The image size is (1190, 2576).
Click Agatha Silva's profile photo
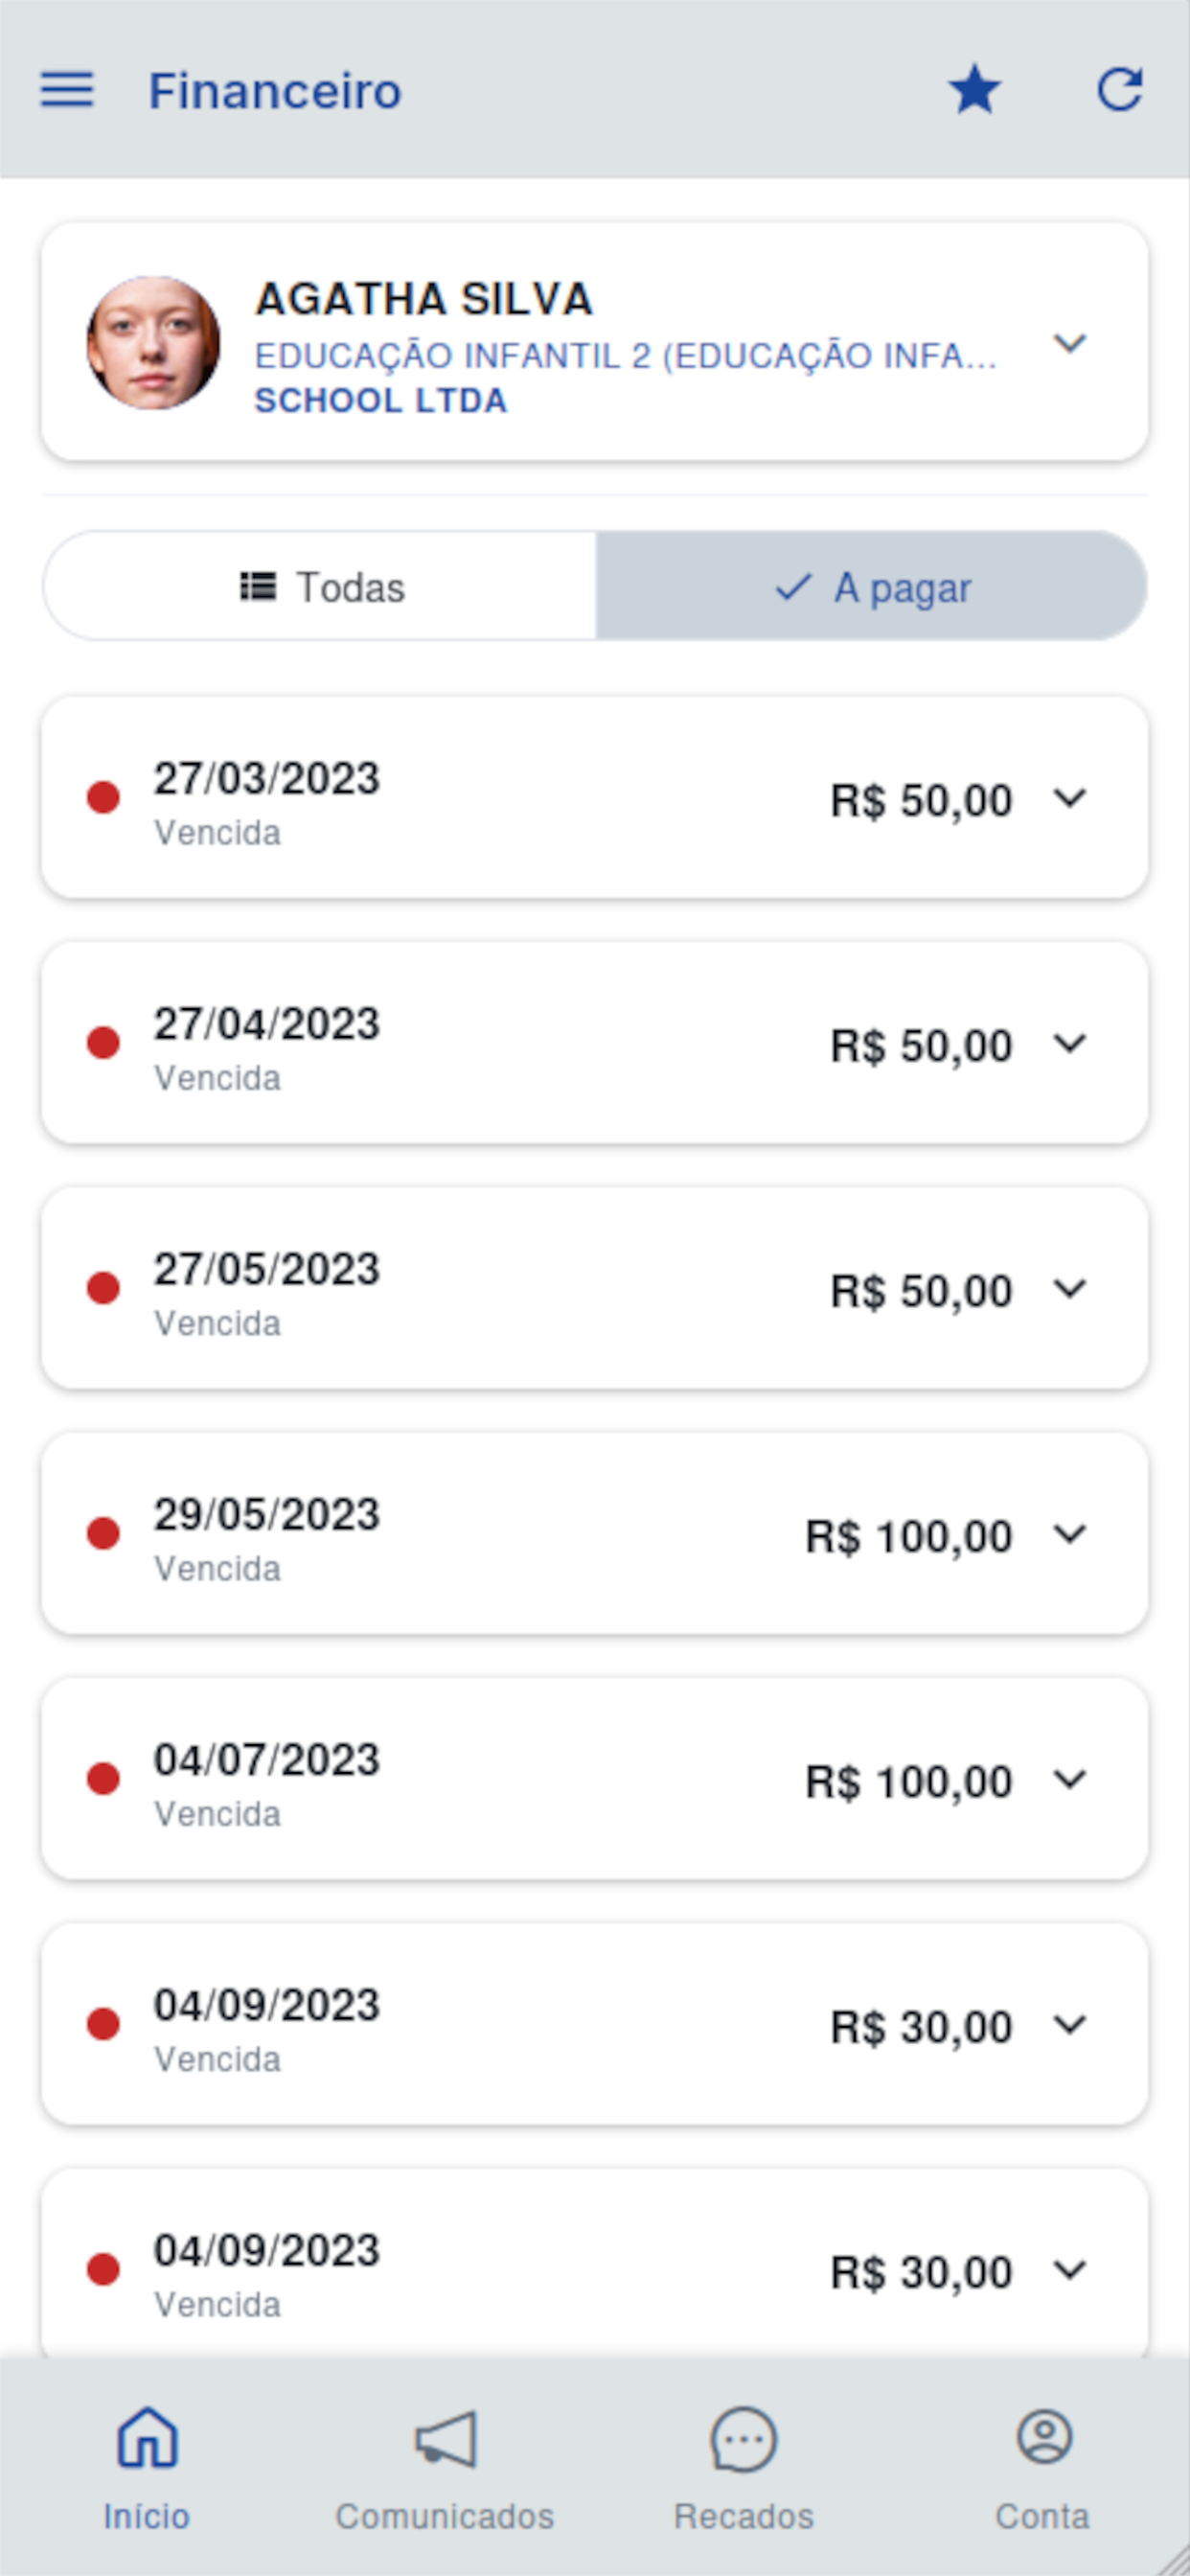pyautogui.click(x=153, y=343)
